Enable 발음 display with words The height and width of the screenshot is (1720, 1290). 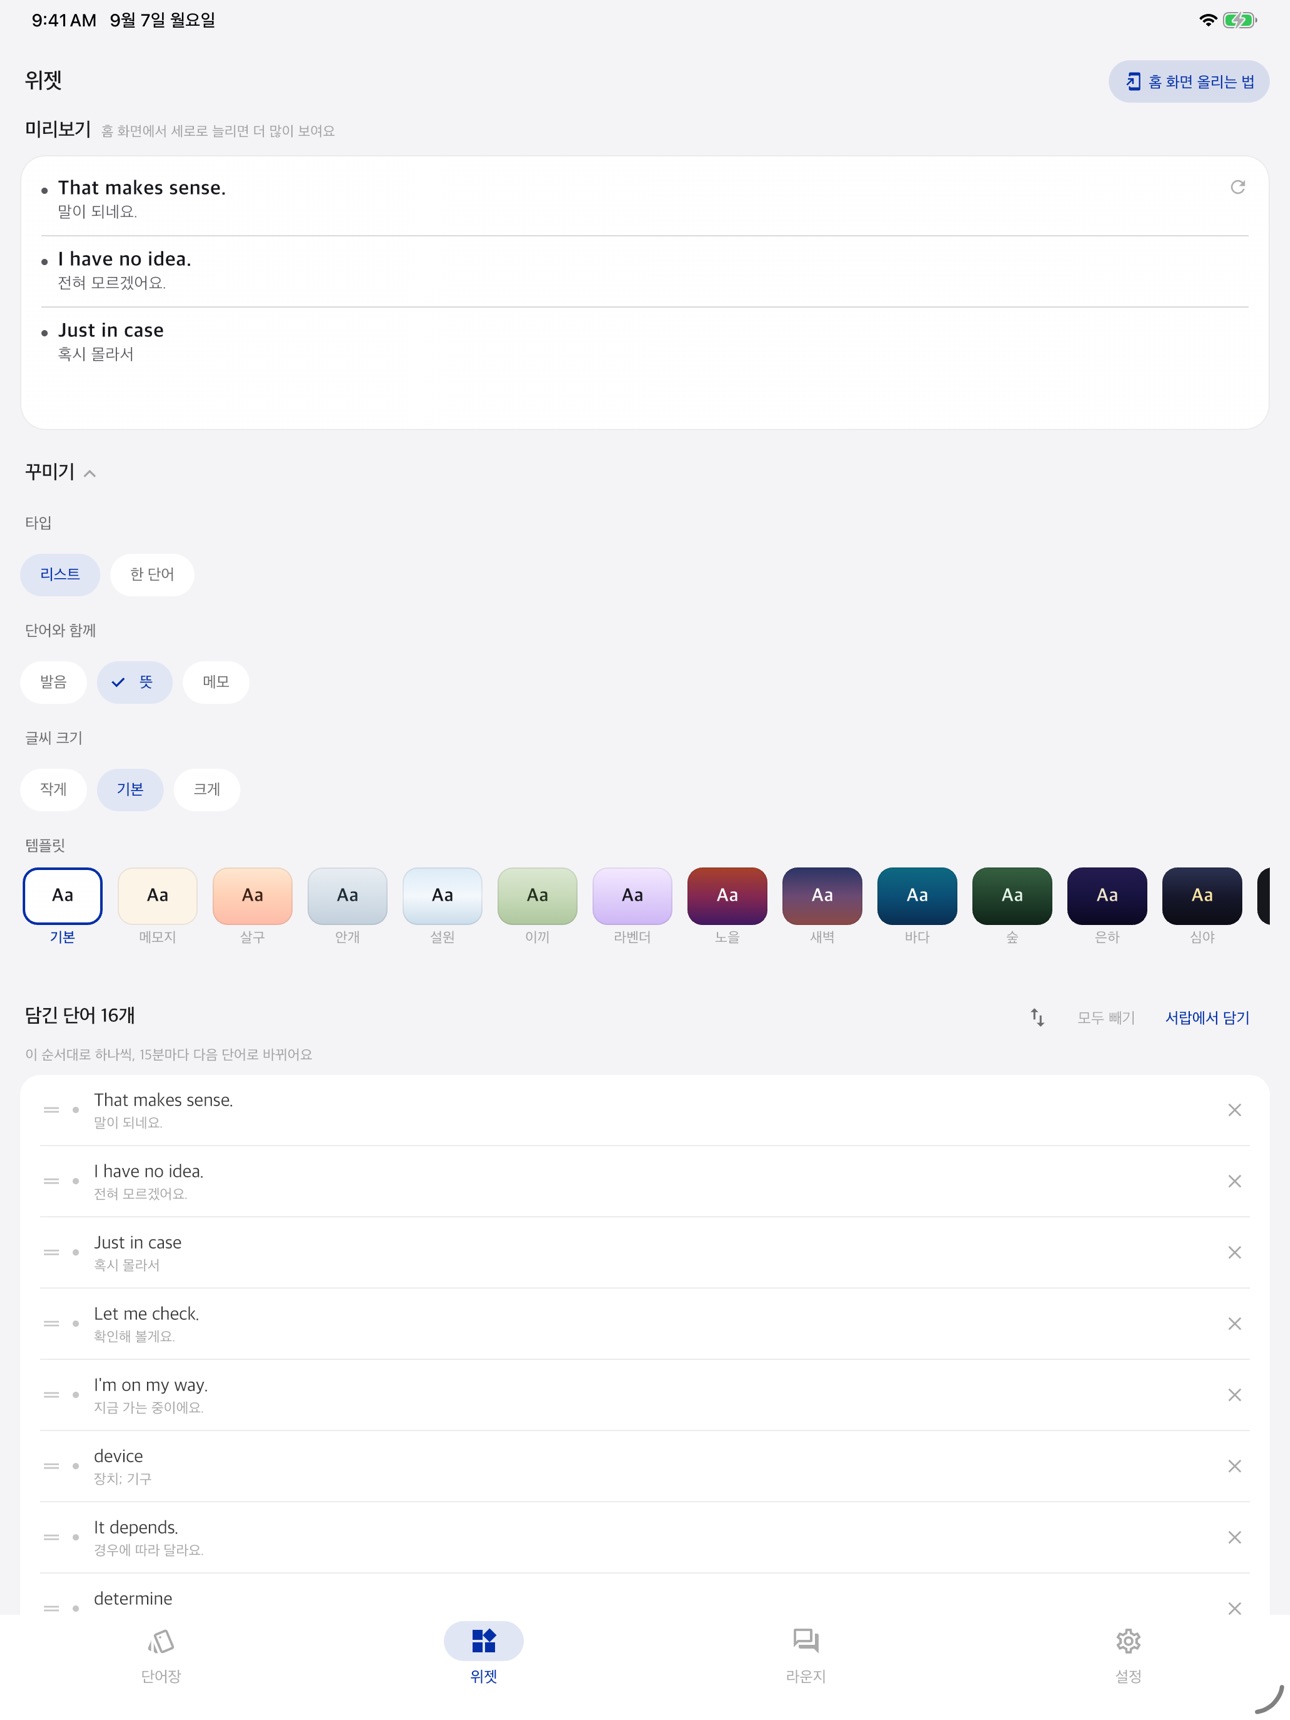pos(53,682)
